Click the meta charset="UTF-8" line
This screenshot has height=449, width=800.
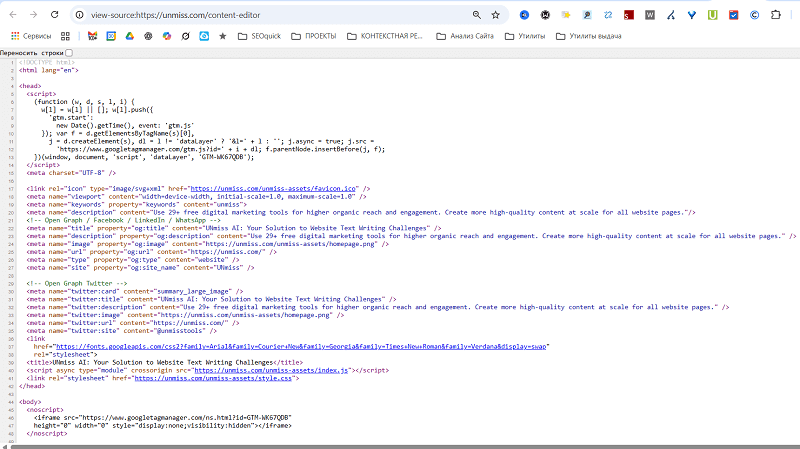[71, 173]
